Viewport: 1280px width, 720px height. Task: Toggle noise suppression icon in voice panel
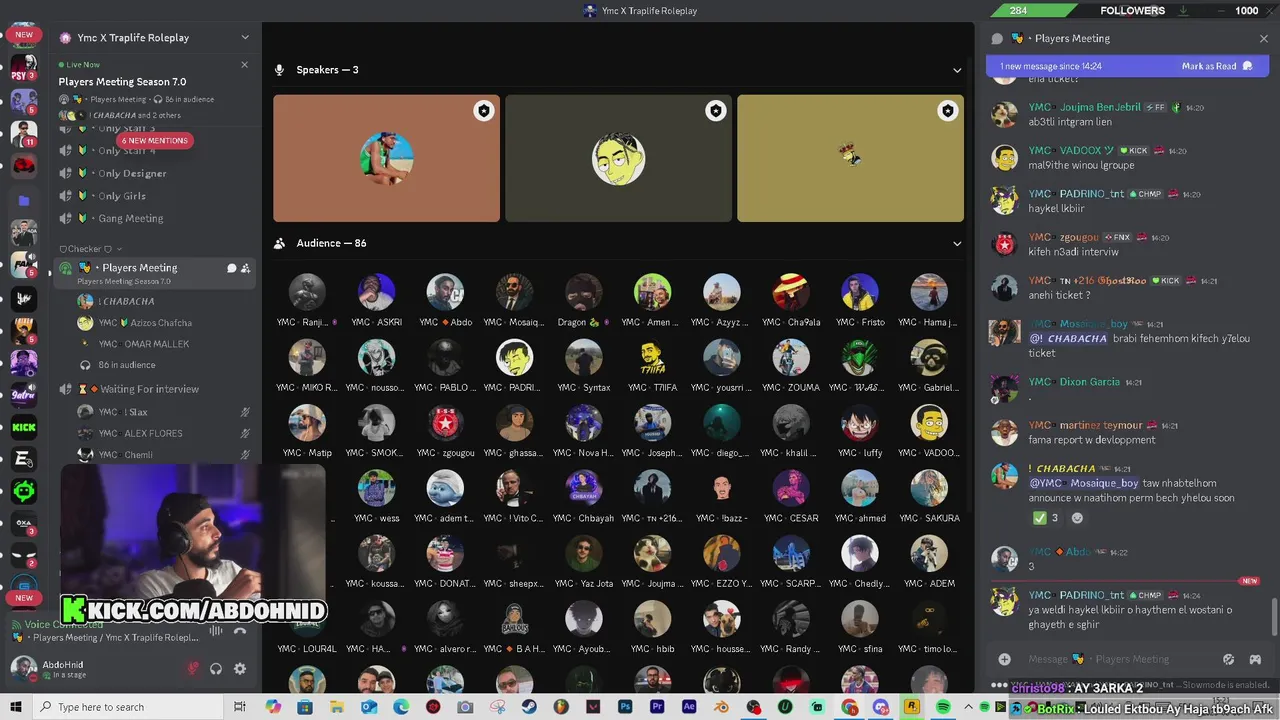tap(216, 631)
